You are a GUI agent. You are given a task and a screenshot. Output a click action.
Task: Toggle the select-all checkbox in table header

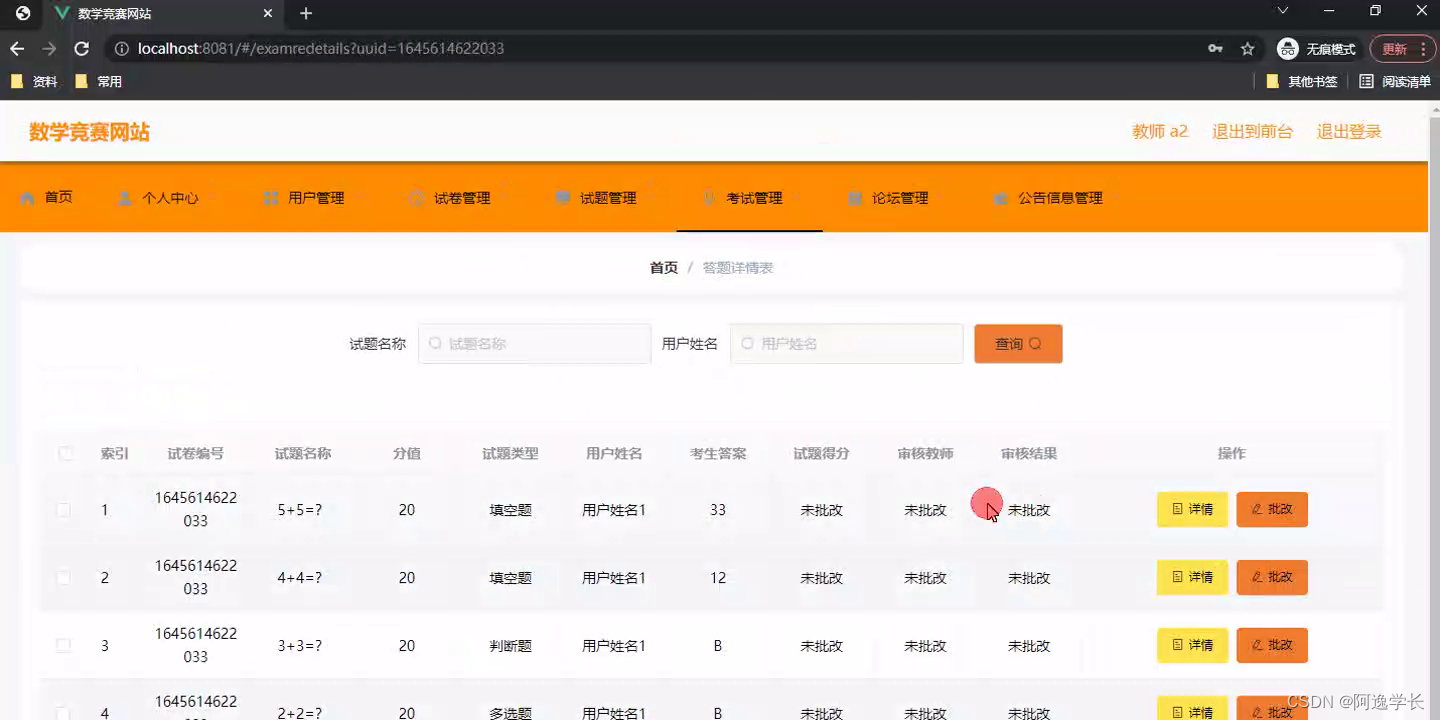(65, 453)
